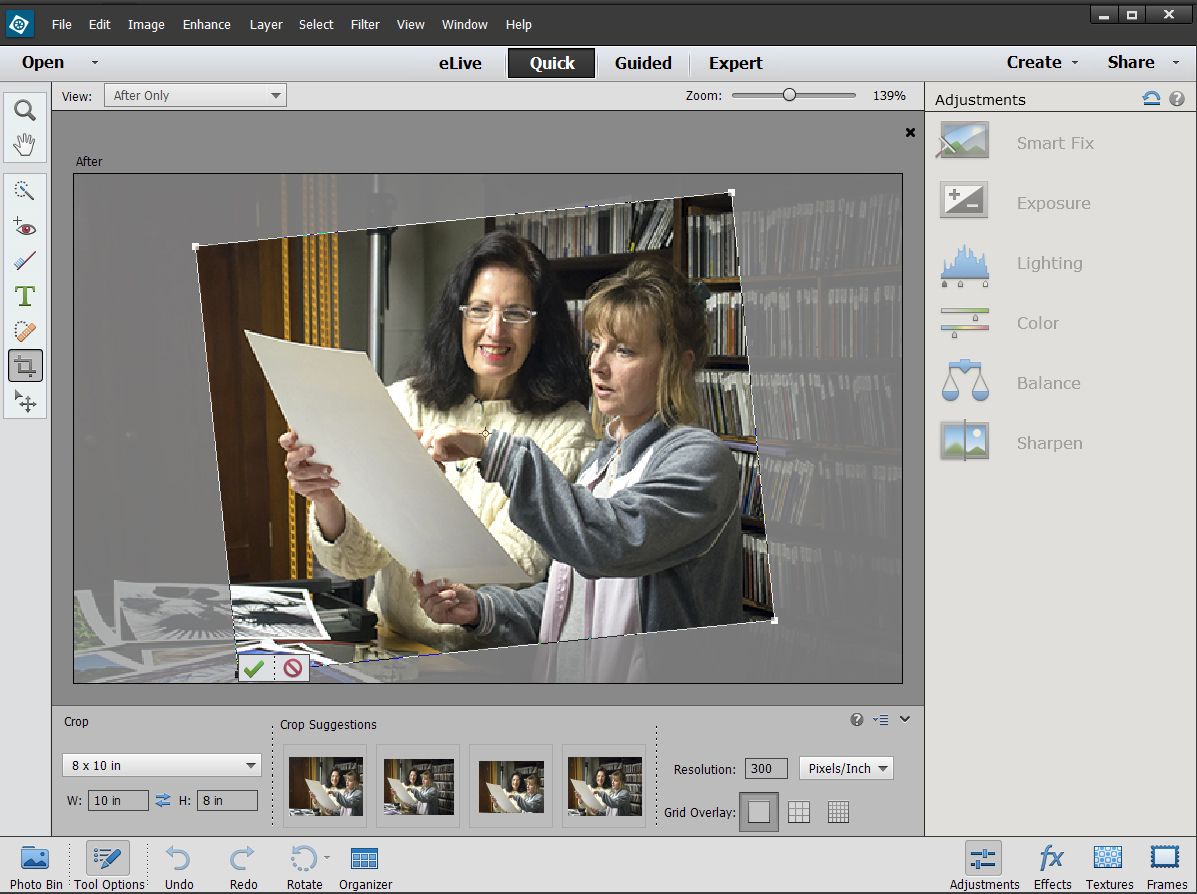Open the Effects panel
Viewport: 1197px width, 894px height.
[1051, 864]
